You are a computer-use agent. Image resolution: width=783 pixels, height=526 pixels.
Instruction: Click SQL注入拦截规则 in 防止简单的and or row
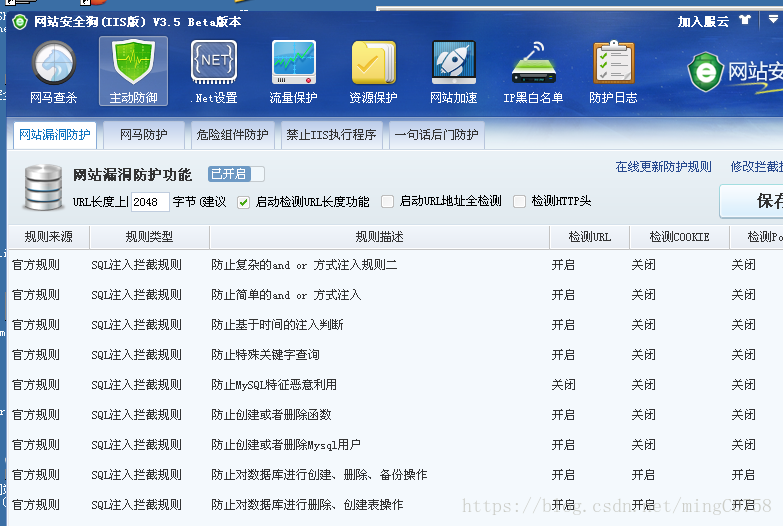[x=136, y=295]
